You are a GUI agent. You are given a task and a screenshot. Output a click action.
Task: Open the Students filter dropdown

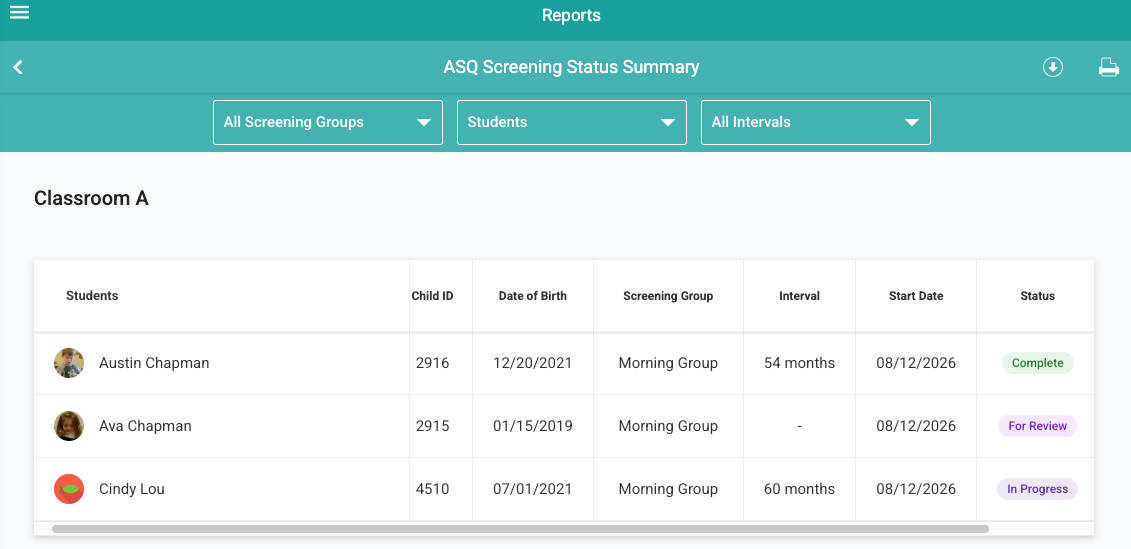pyautogui.click(x=572, y=123)
